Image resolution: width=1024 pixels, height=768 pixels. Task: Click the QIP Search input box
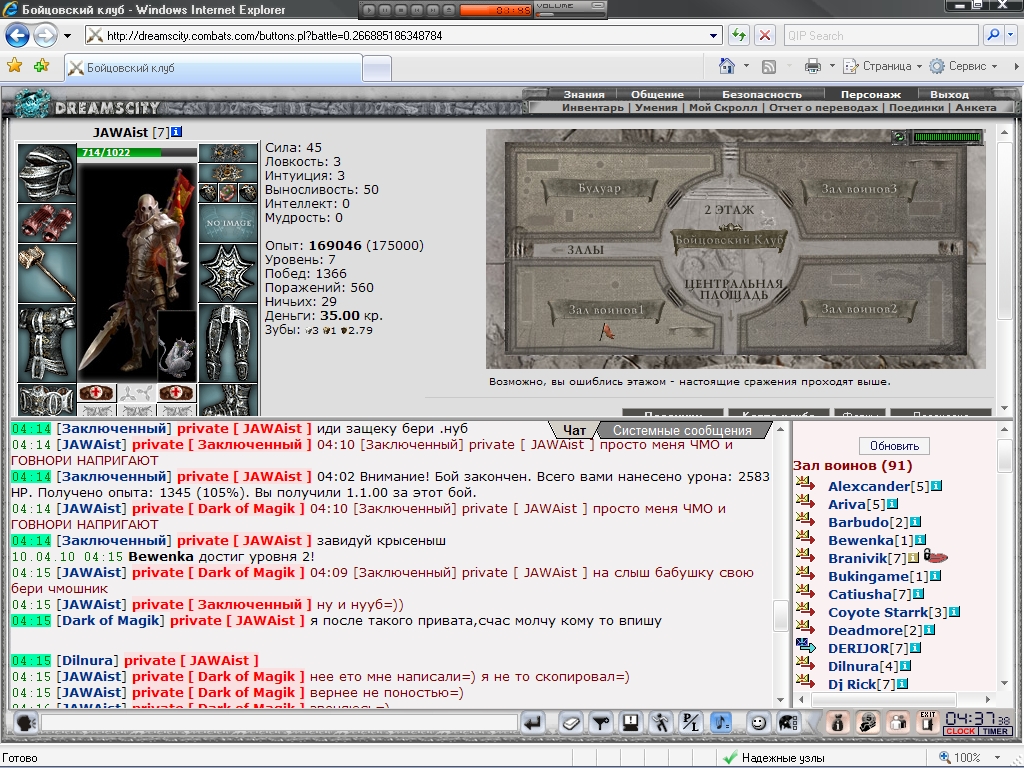(x=880, y=35)
